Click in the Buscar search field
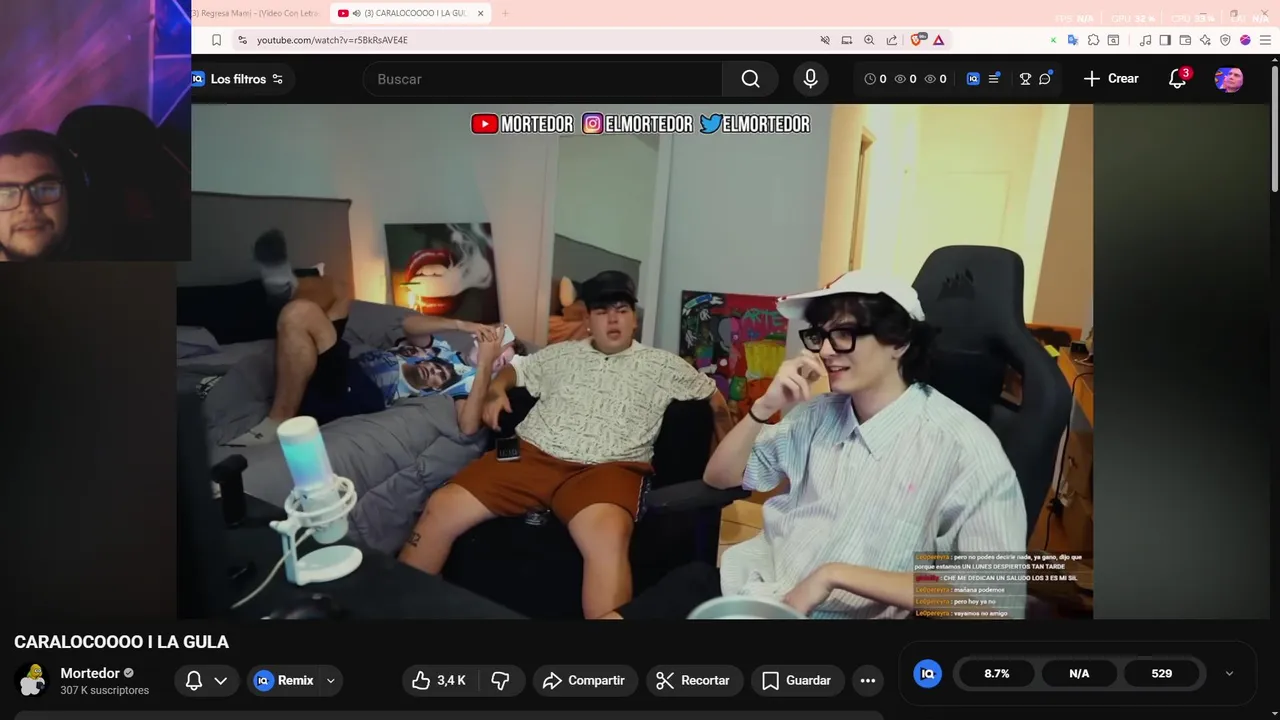This screenshot has height=720, width=1280. point(543,79)
